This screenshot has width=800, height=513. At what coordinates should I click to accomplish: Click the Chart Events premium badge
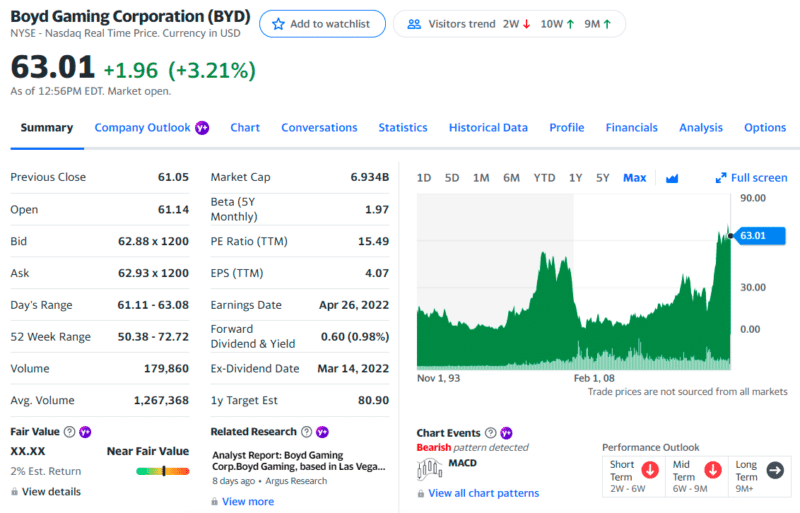pyautogui.click(x=506, y=433)
